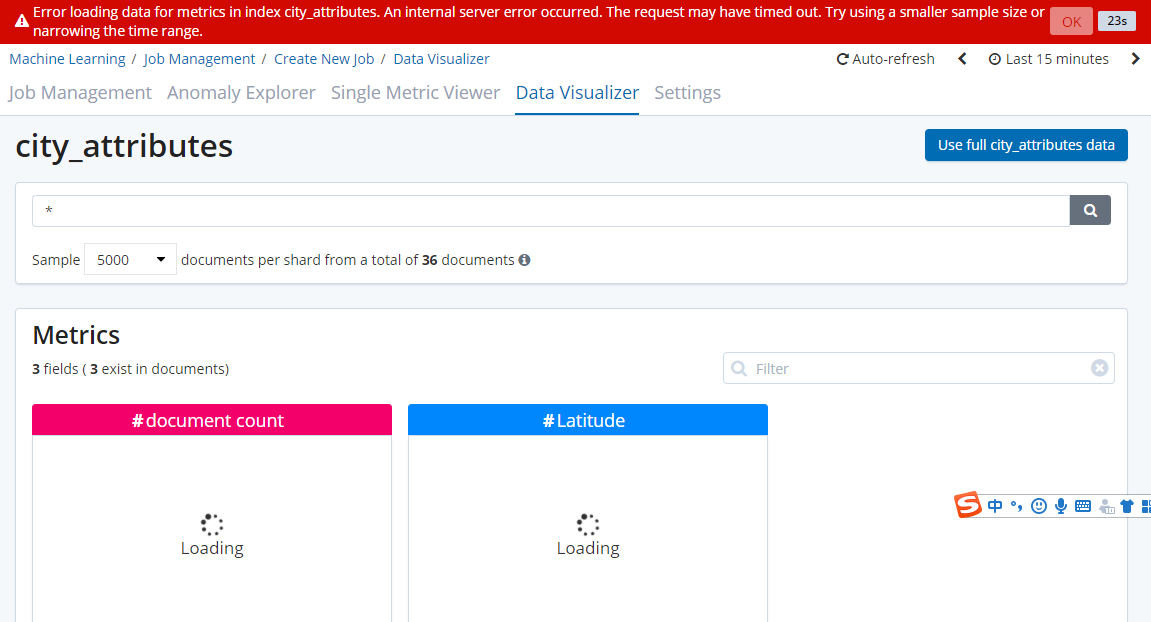
Task: Click the Sogou input method S logo
Action: pos(967,506)
